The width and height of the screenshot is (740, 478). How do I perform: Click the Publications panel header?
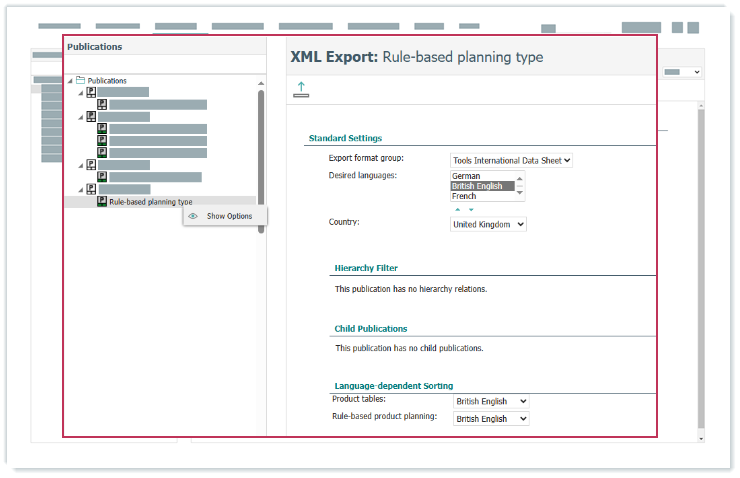click(x=94, y=47)
